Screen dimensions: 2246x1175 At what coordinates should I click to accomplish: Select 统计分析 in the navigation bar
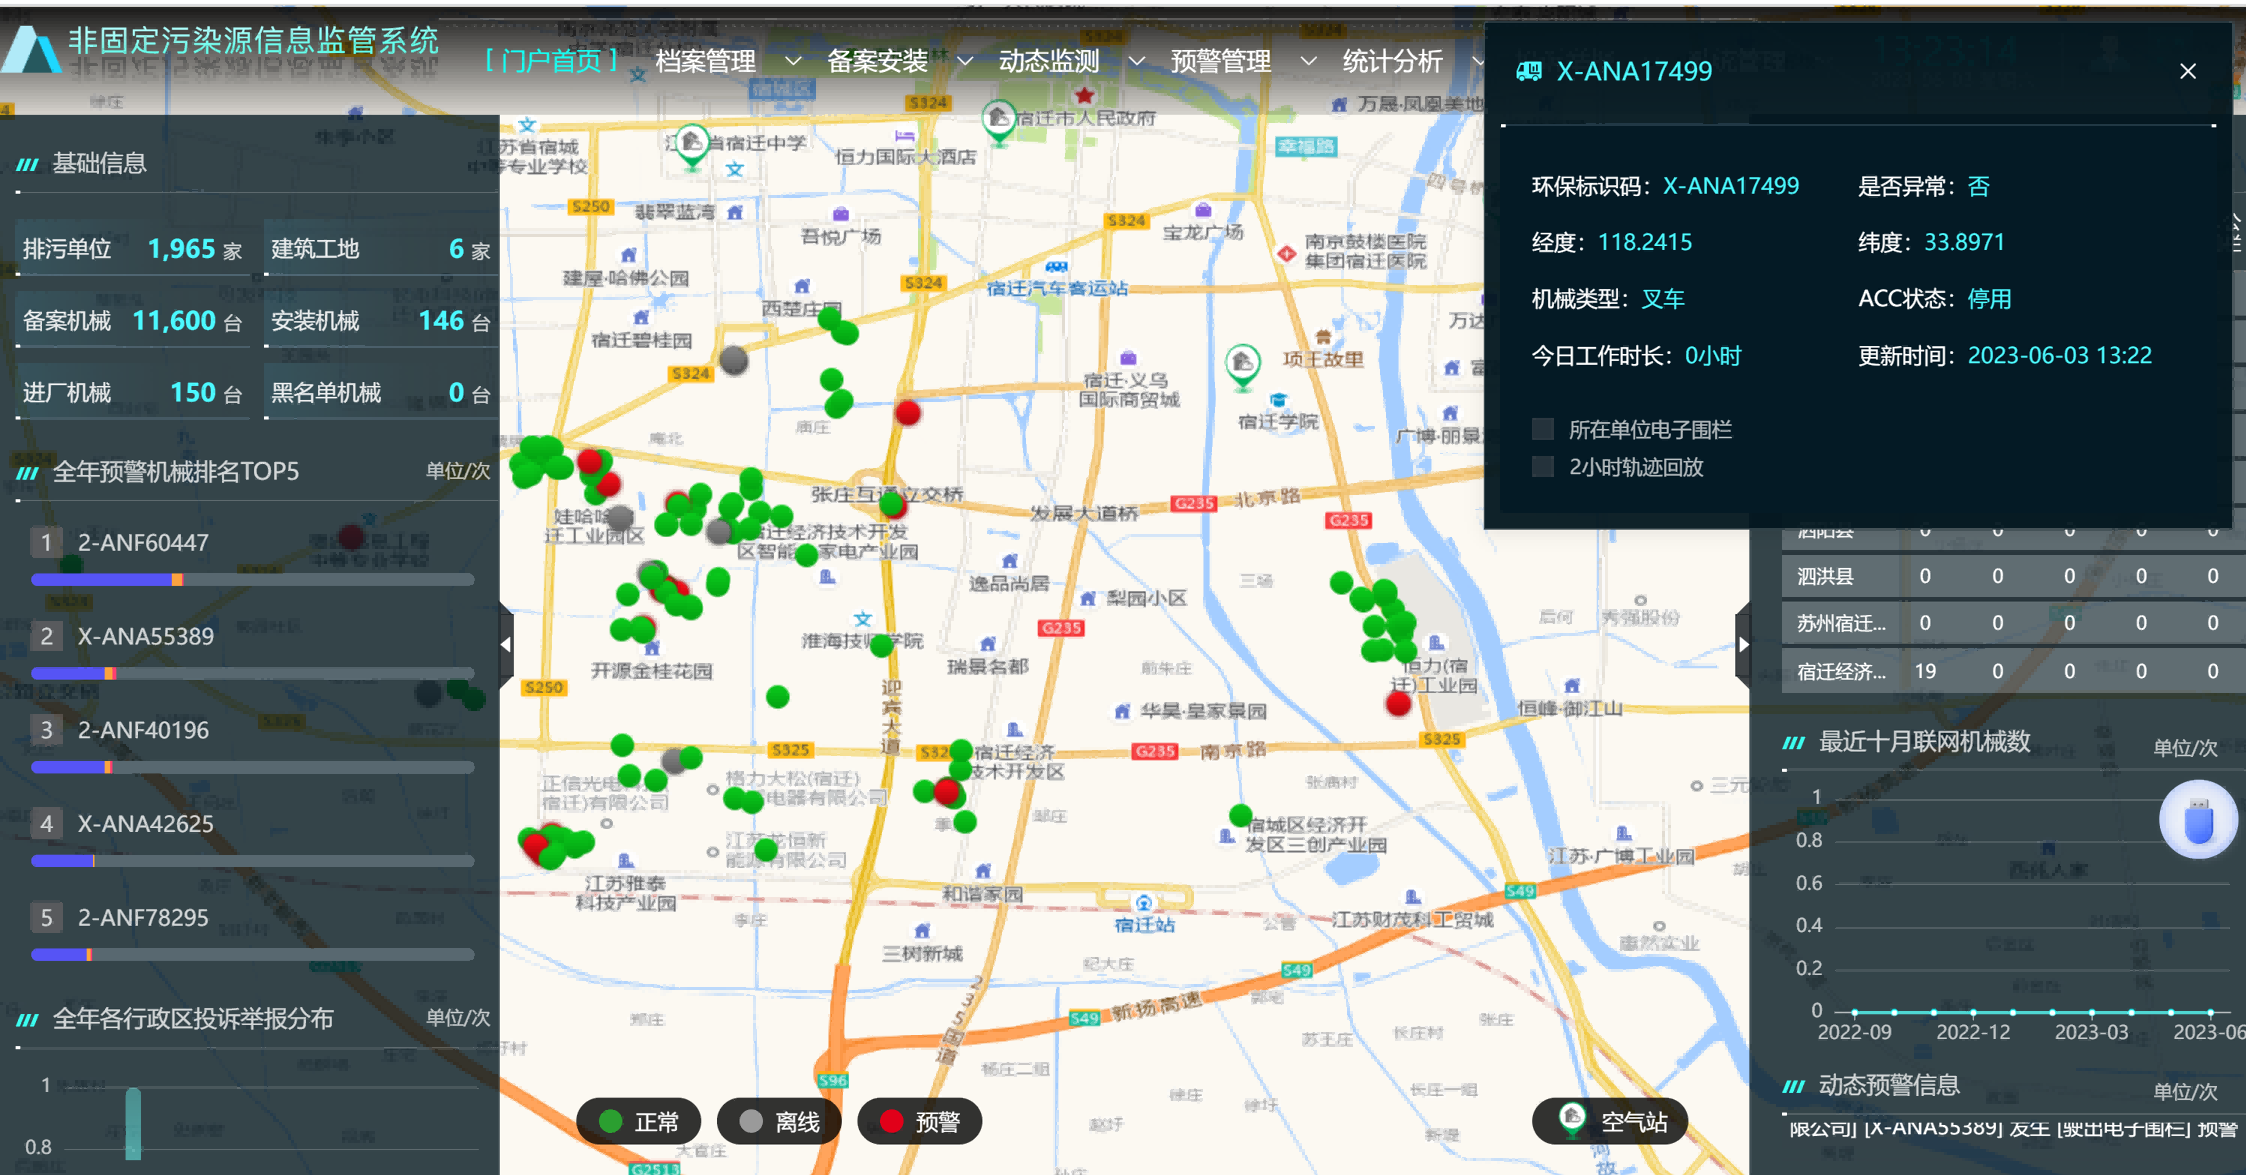pyautogui.click(x=1394, y=61)
